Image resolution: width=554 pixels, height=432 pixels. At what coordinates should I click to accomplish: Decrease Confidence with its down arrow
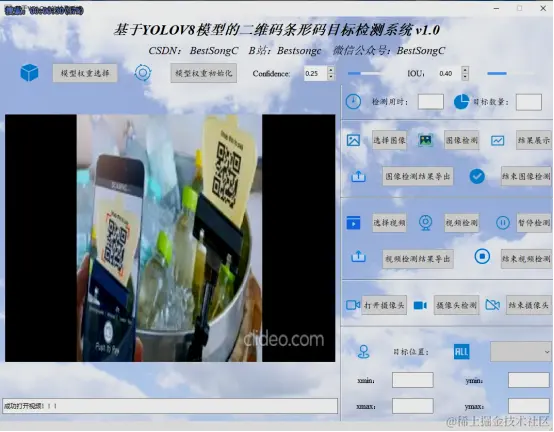(x=331, y=77)
